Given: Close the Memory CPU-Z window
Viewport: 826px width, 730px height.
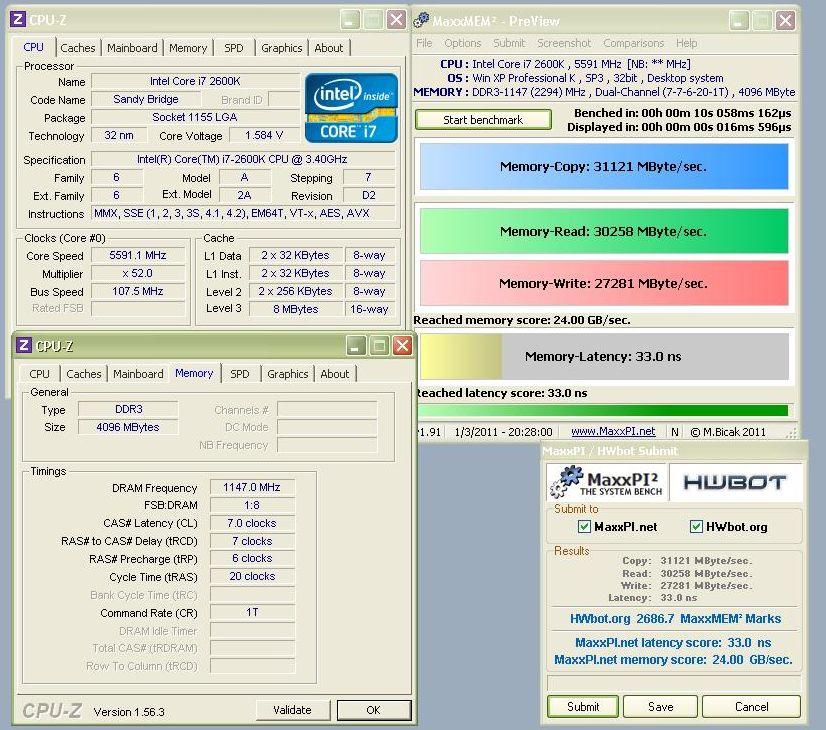Looking at the screenshot, I should point(402,346).
